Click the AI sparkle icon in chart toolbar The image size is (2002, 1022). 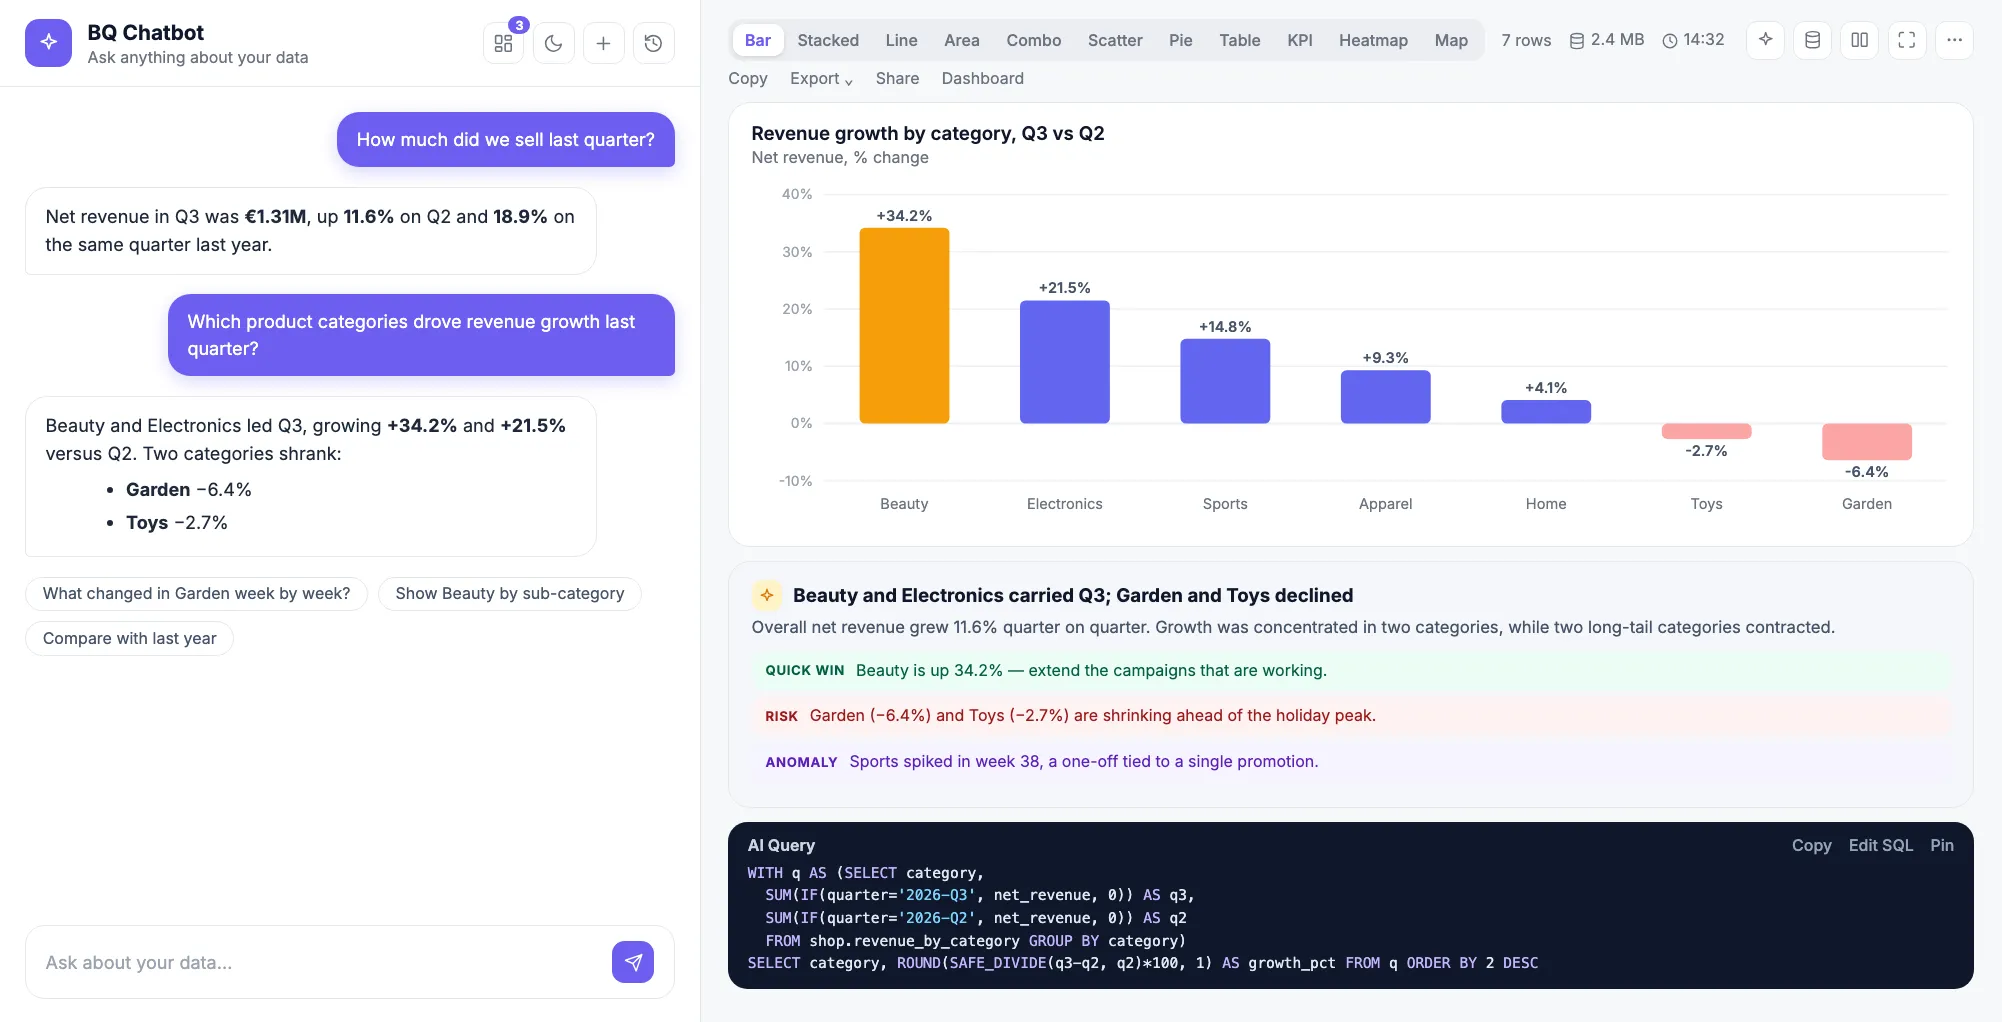click(1765, 40)
